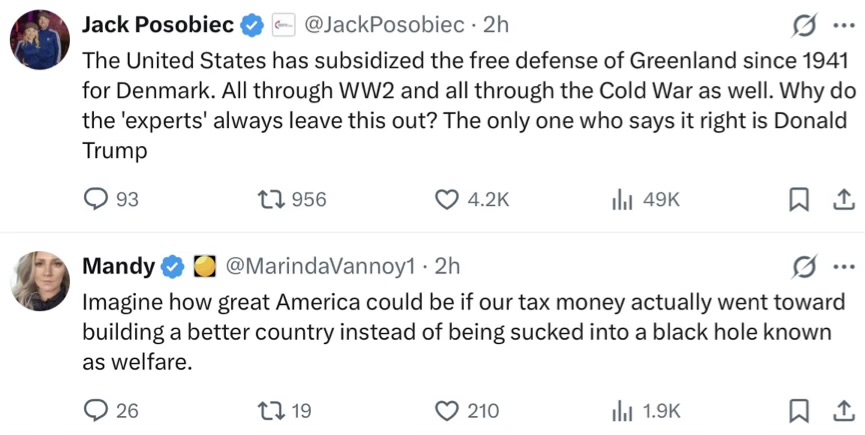View analytics of Mandy's 1.9K views tweet
Screen dimensions: 865x435
click(622, 410)
